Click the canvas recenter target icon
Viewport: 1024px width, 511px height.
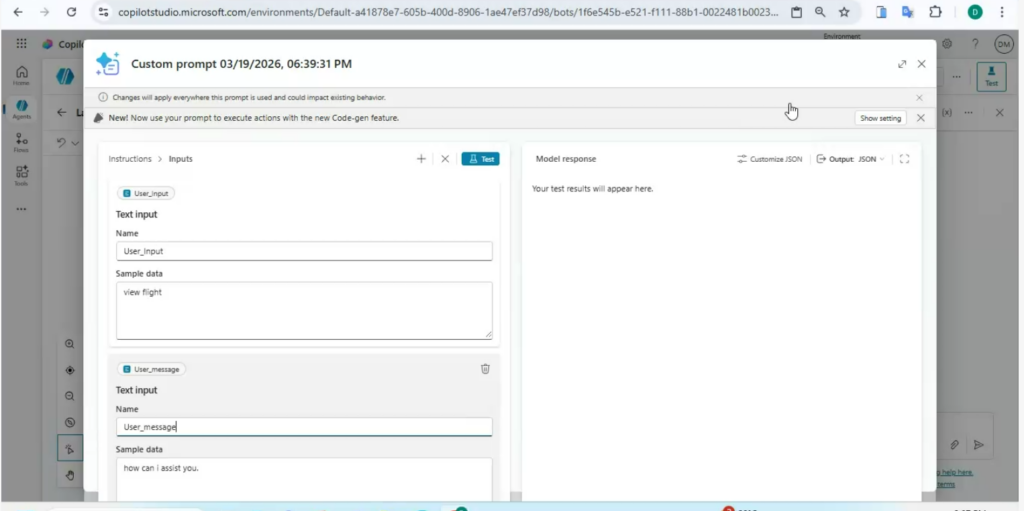70,370
